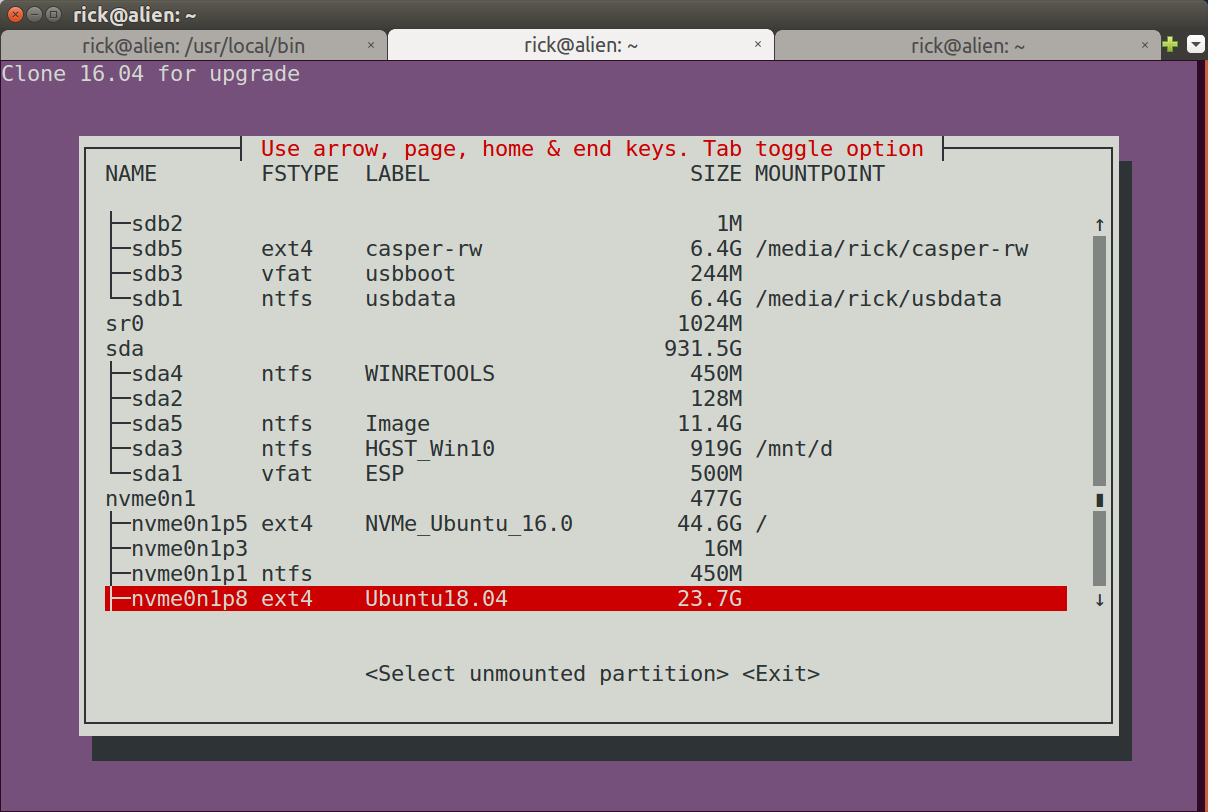Click the scrollbar thumb in the partition list

[1098, 498]
